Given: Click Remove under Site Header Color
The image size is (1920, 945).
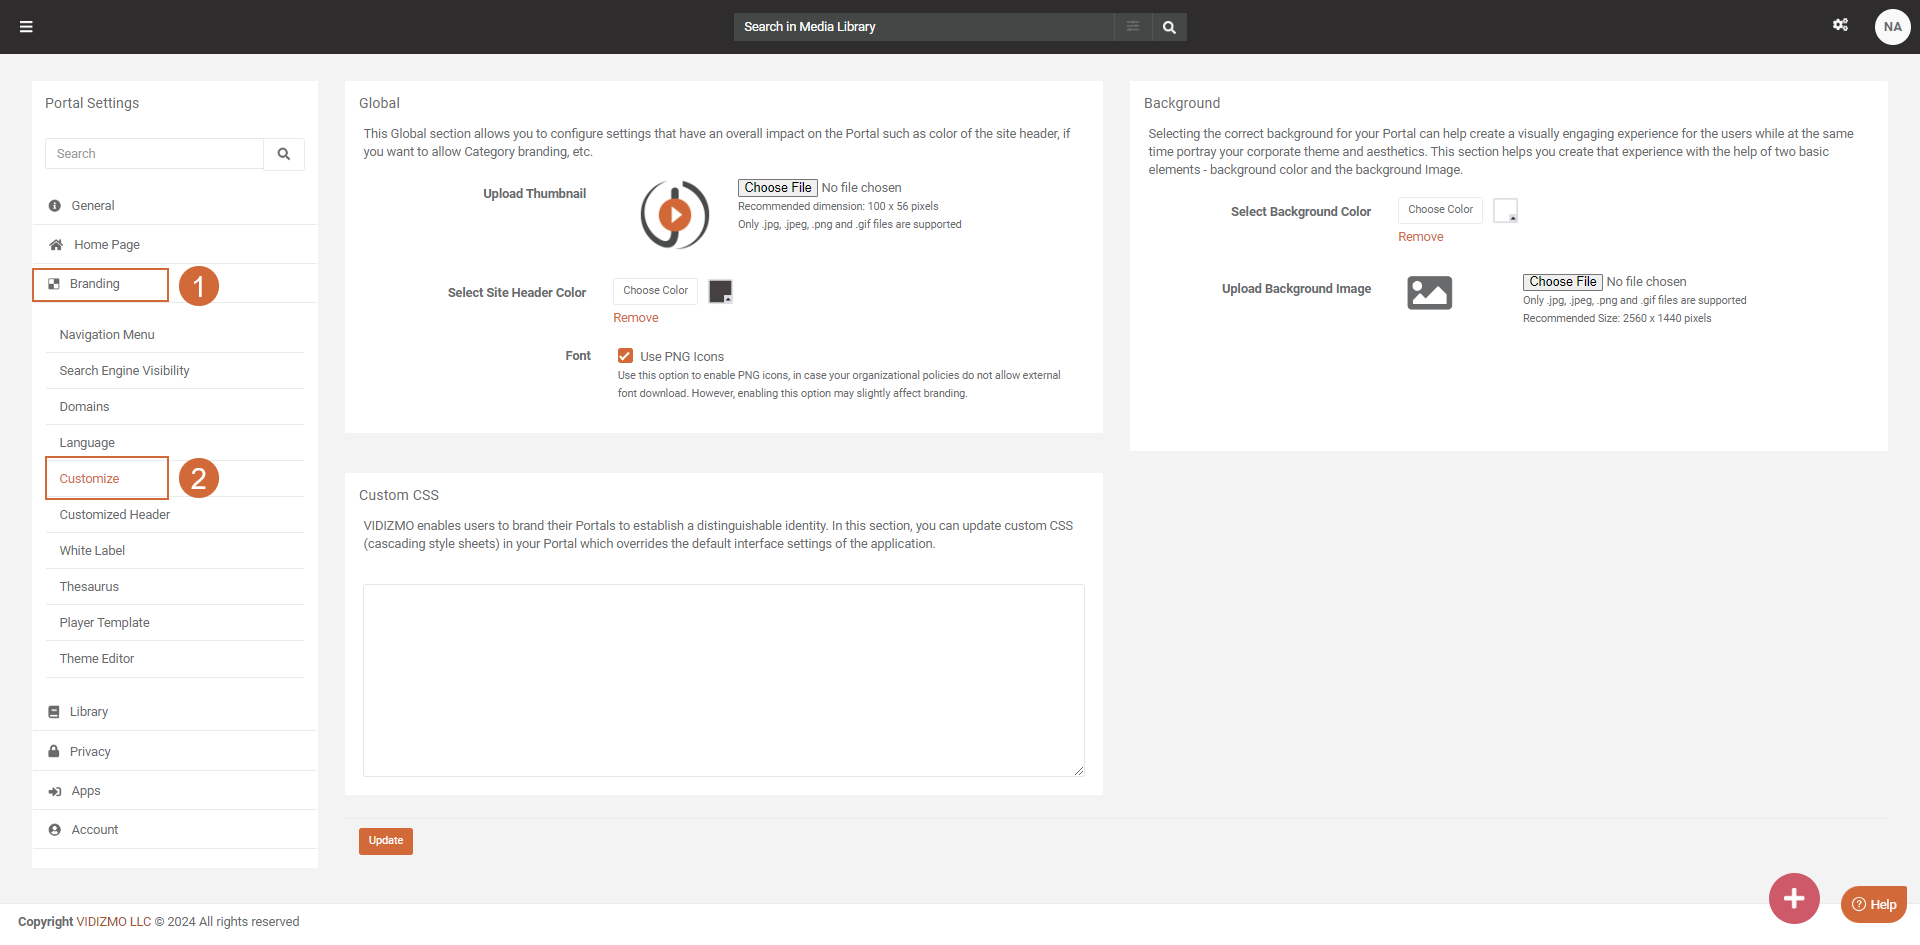Looking at the screenshot, I should [635, 318].
